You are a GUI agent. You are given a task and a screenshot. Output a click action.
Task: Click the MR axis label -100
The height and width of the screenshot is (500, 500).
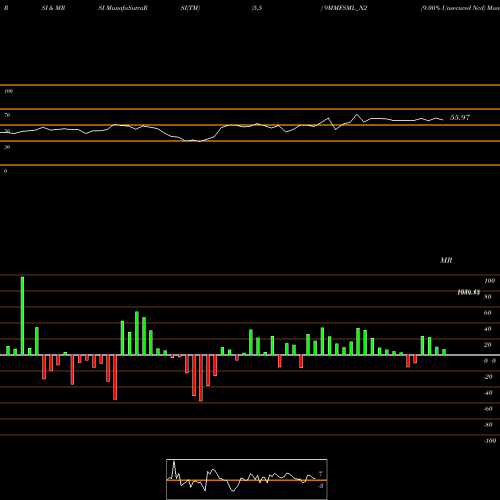[490, 441]
